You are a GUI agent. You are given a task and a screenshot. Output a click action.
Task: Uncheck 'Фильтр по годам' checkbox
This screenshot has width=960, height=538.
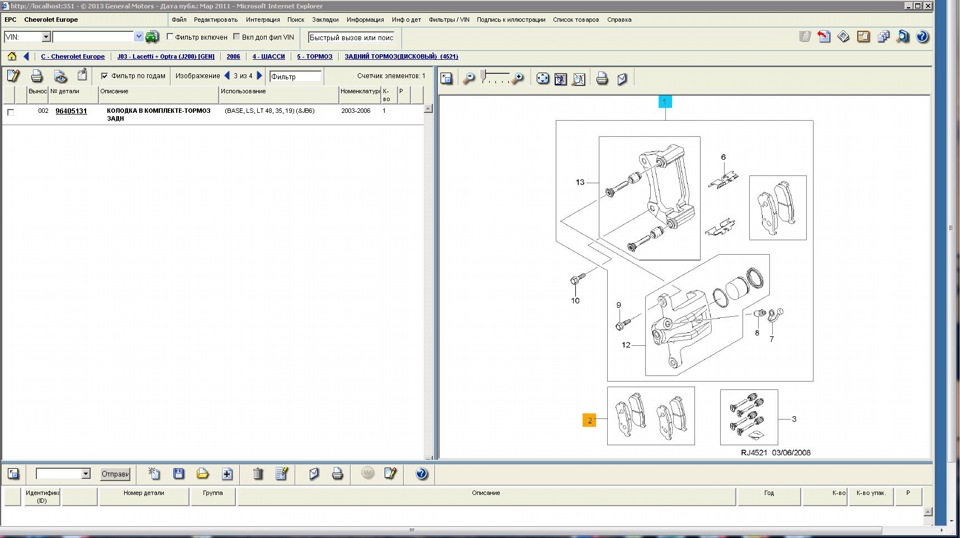pos(104,76)
